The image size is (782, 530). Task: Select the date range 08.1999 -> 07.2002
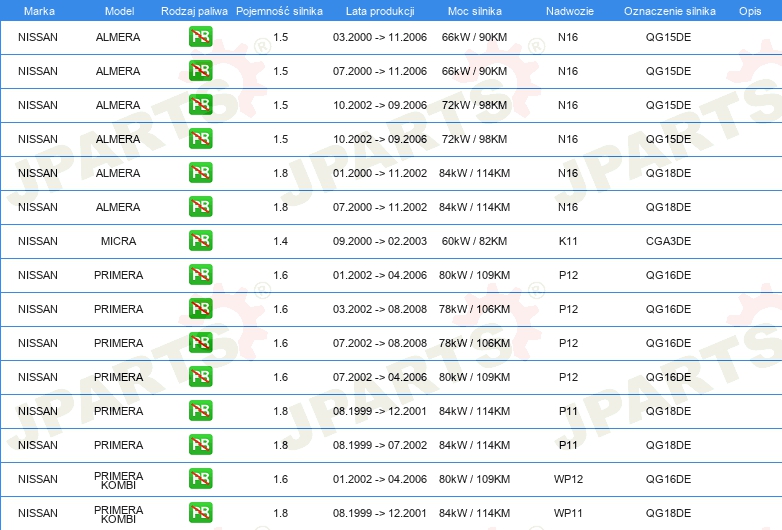tap(380, 445)
